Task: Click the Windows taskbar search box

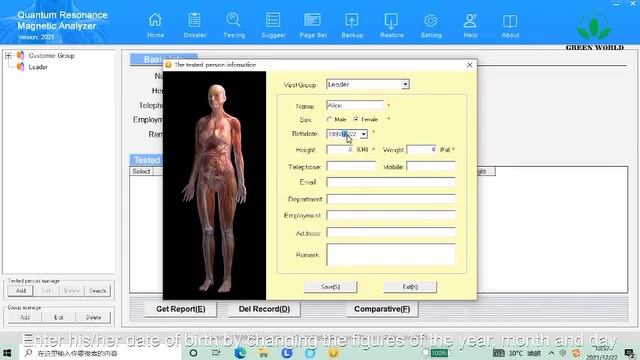Action: pos(100,353)
